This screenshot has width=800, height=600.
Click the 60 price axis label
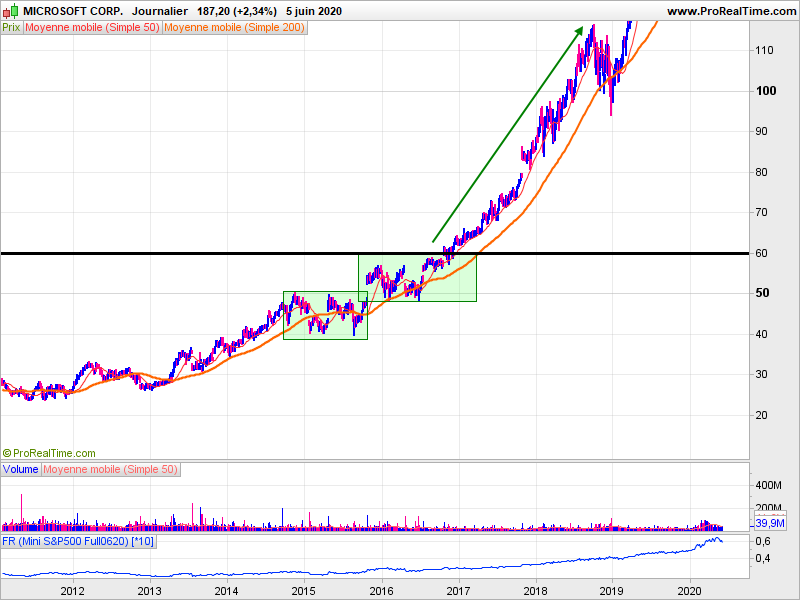click(761, 253)
